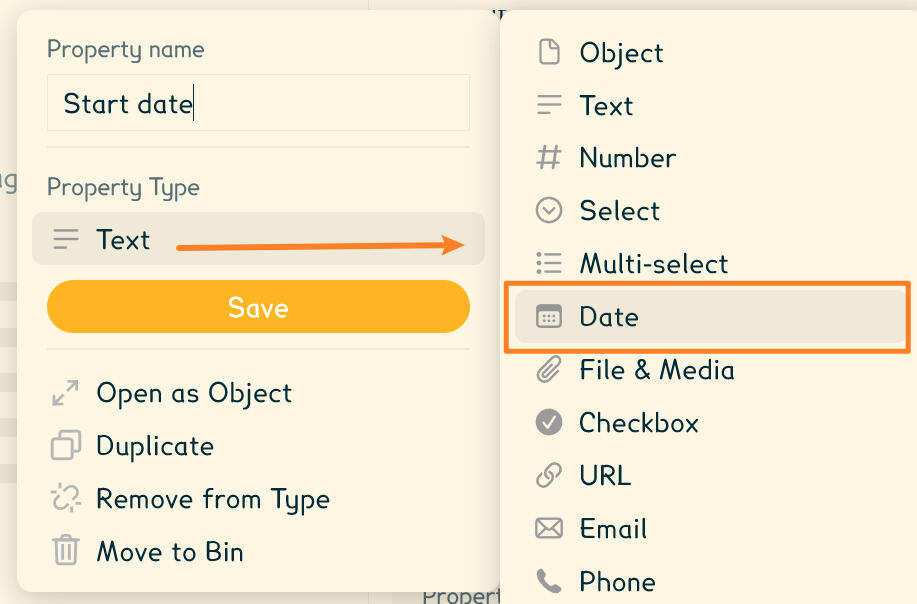Click the URL chain link icon

pyautogui.click(x=549, y=476)
